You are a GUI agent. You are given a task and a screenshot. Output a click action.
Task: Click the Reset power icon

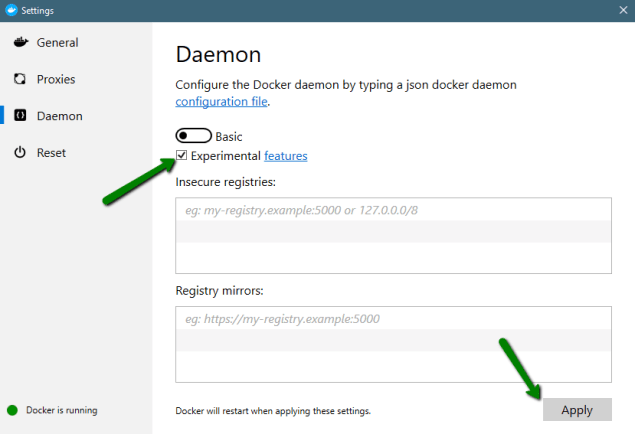pyautogui.click(x=19, y=153)
